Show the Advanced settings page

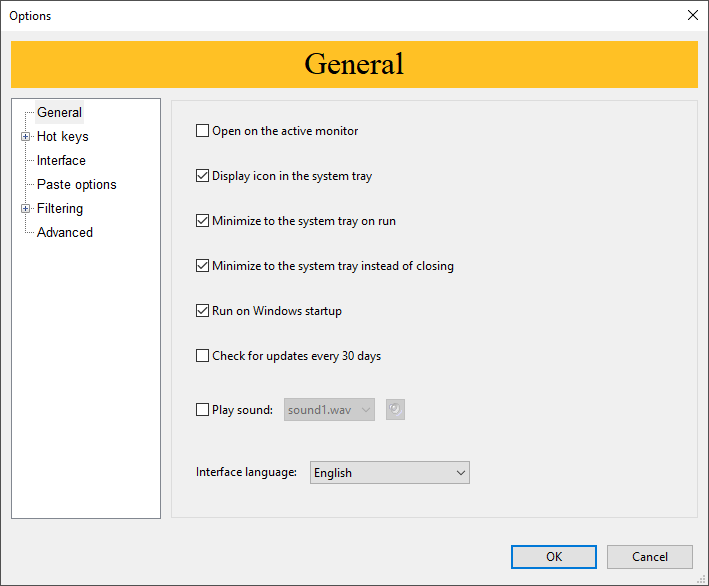(65, 232)
